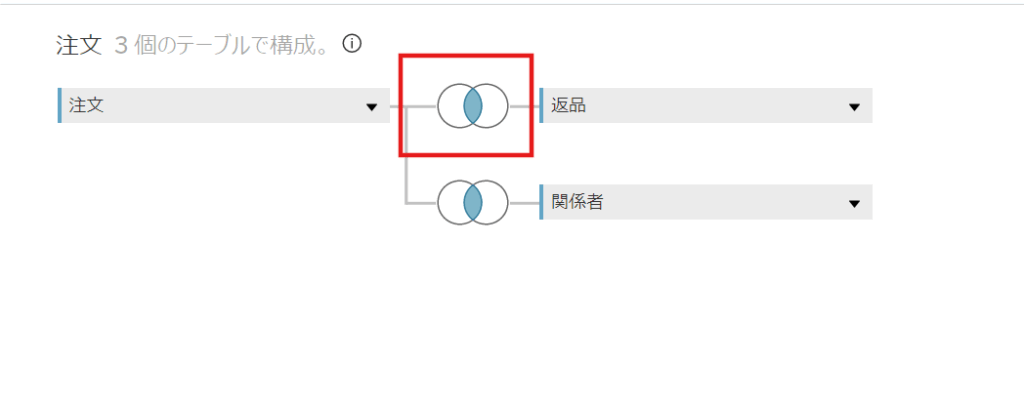Click the line joining the Venn icon to 返品
The height and width of the screenshot is (405, 1024).
pyautogui.click(x=523, y=105)
